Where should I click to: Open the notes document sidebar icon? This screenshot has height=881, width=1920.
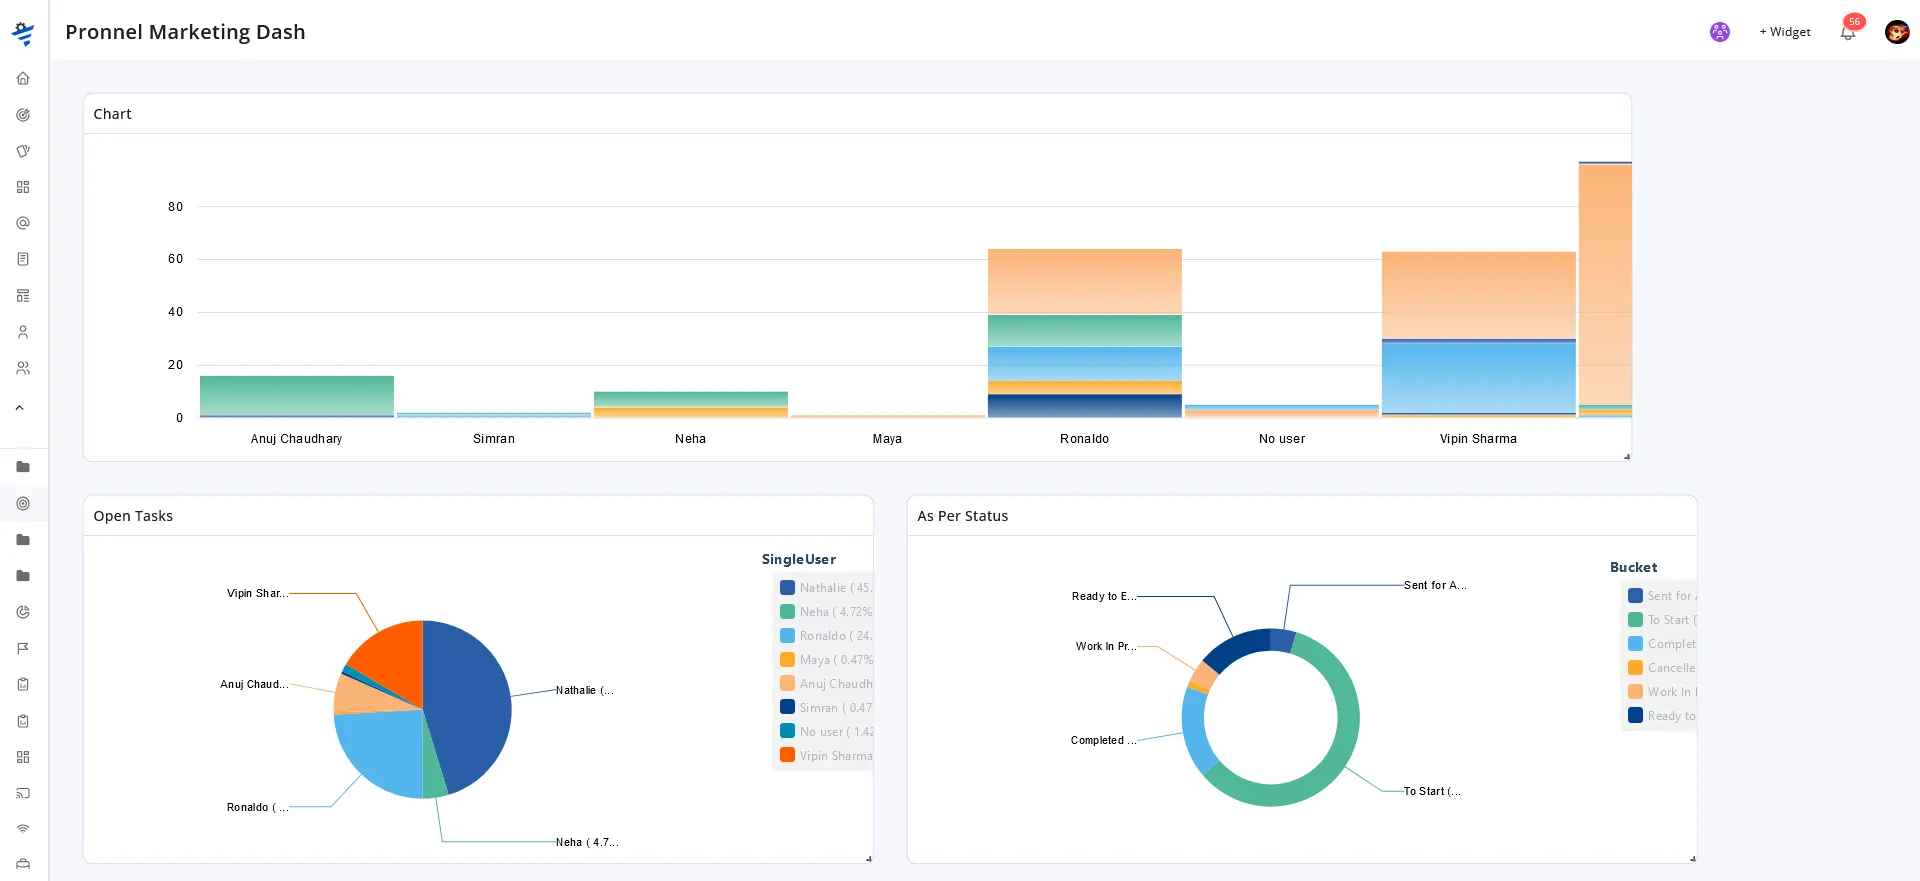[23, 259]
